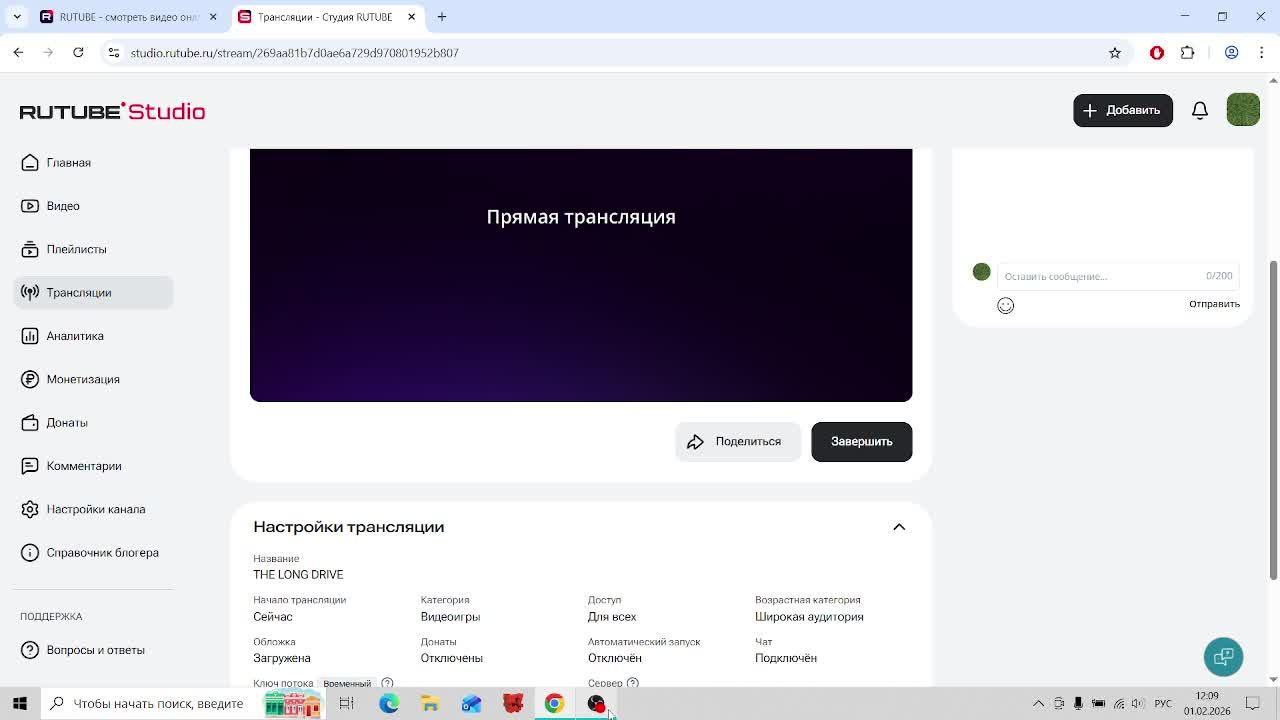1280x720 pixels.
Task: Click the Добавить button
Action: [1122, 110]
